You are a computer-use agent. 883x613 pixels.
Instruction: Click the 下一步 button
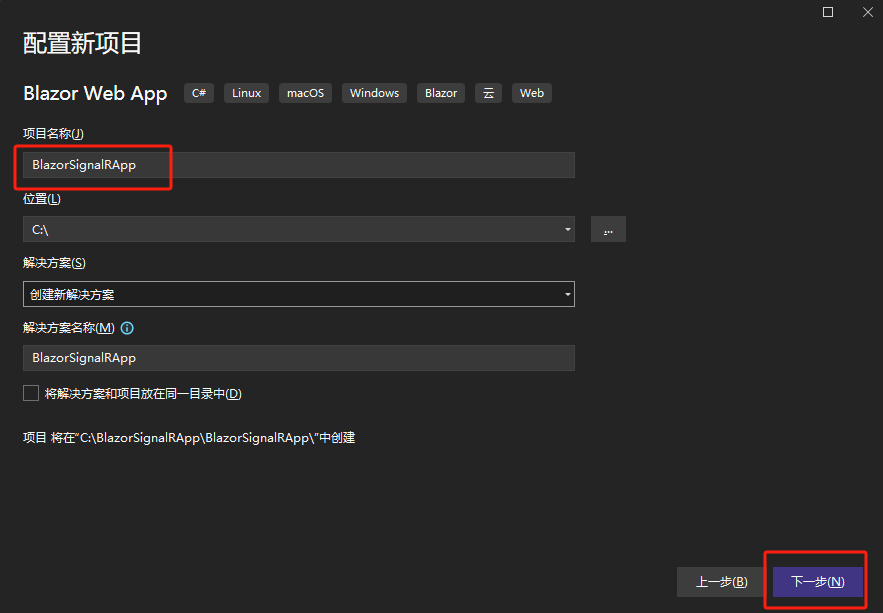(x=815, y=581)
